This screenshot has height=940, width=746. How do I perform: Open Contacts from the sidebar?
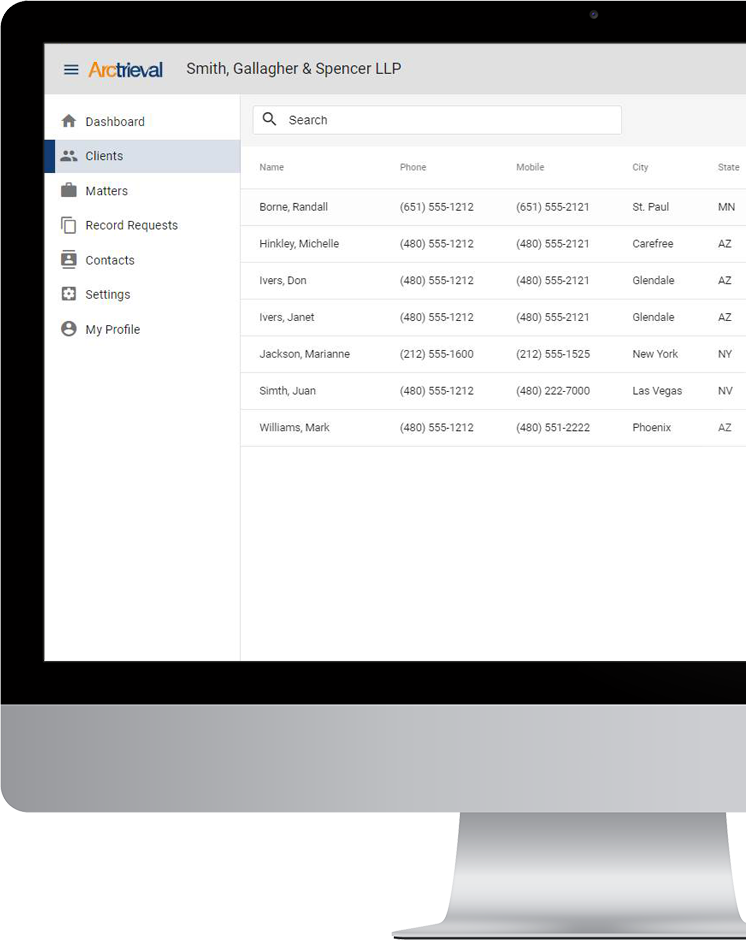pos(143,260)
